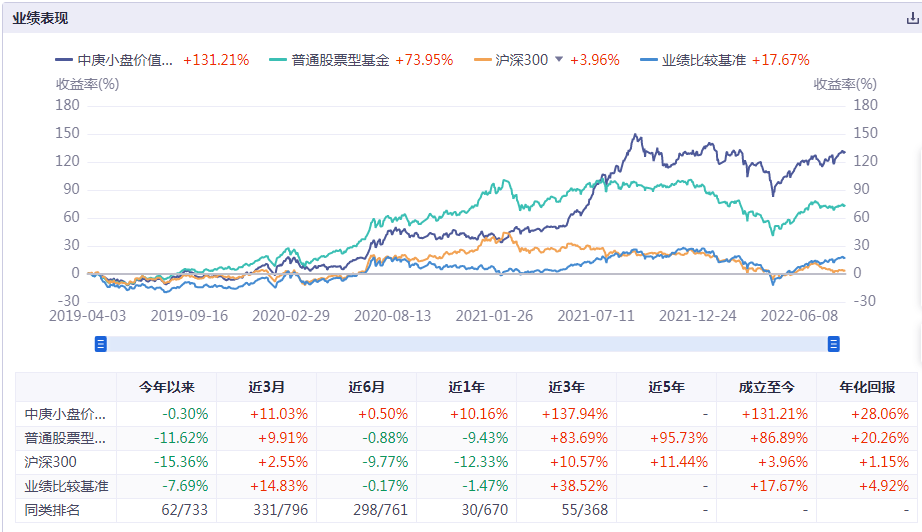922x532 pixels.
Task: Select the 近3月 column header
Action: [x=266, y=387]
